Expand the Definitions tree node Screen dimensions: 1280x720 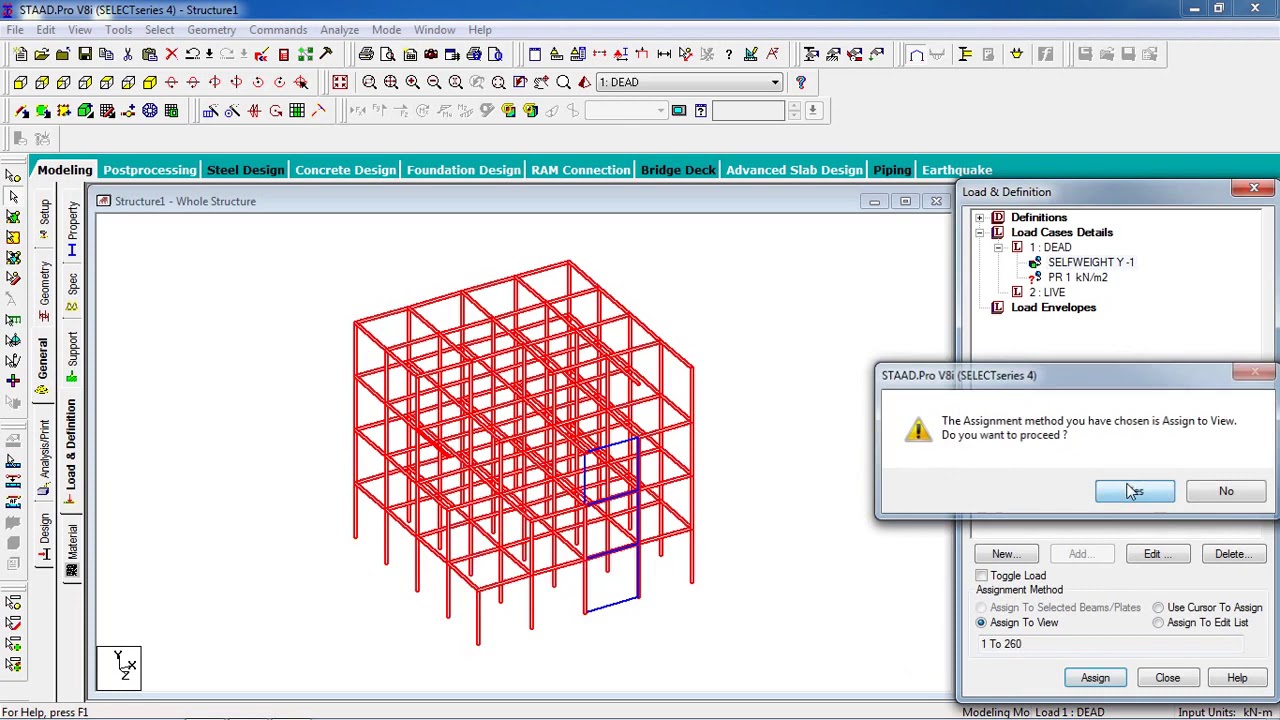coord(980,217)
